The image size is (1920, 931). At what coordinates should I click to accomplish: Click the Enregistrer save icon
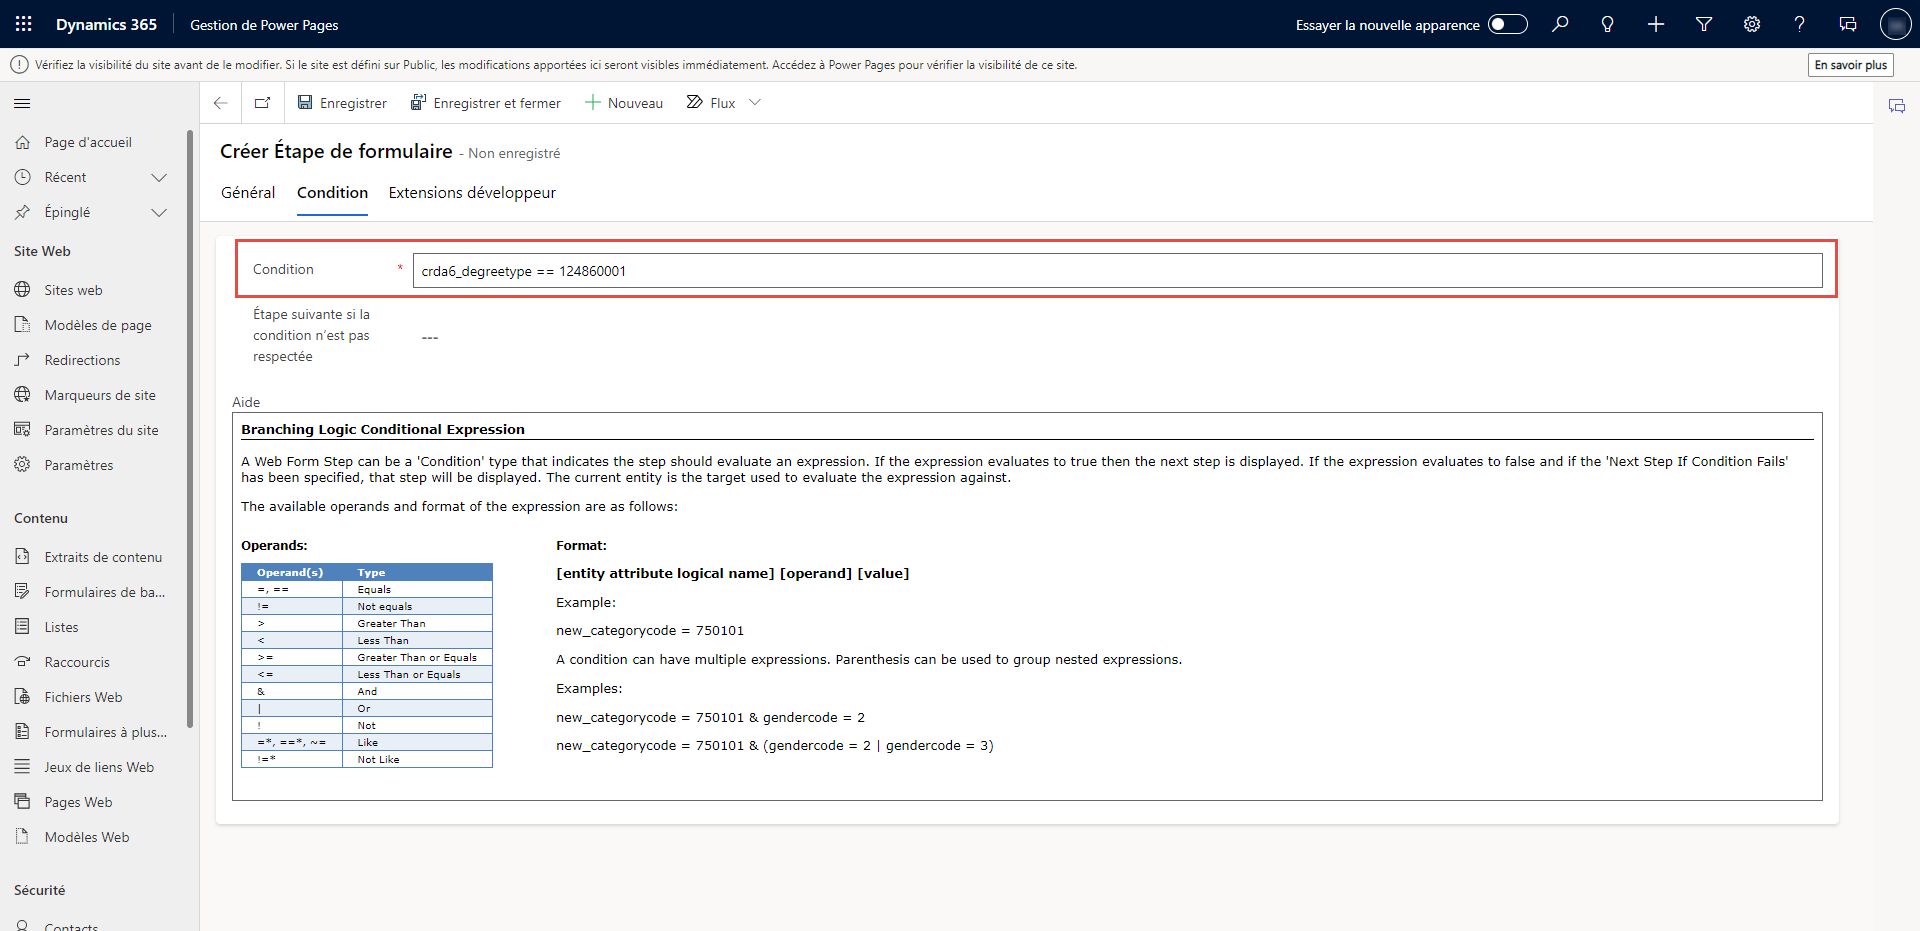point(305,102)
